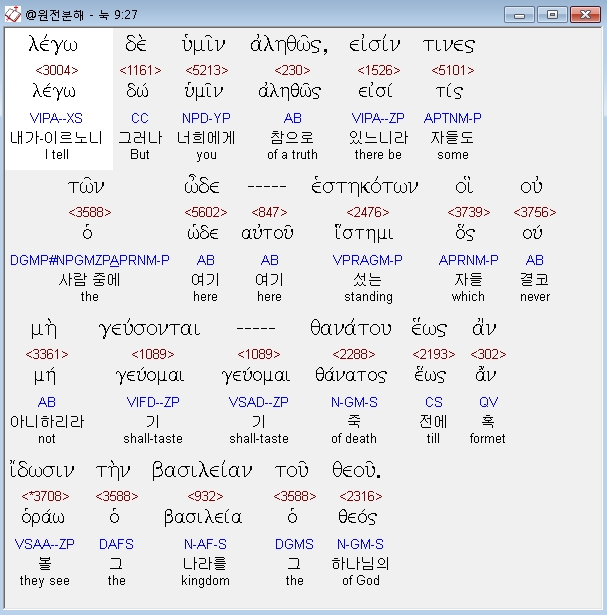Viewport: 607px width, 615px height.
Task: Click Strong's number <1161>
Action: (x=140, y=70)
